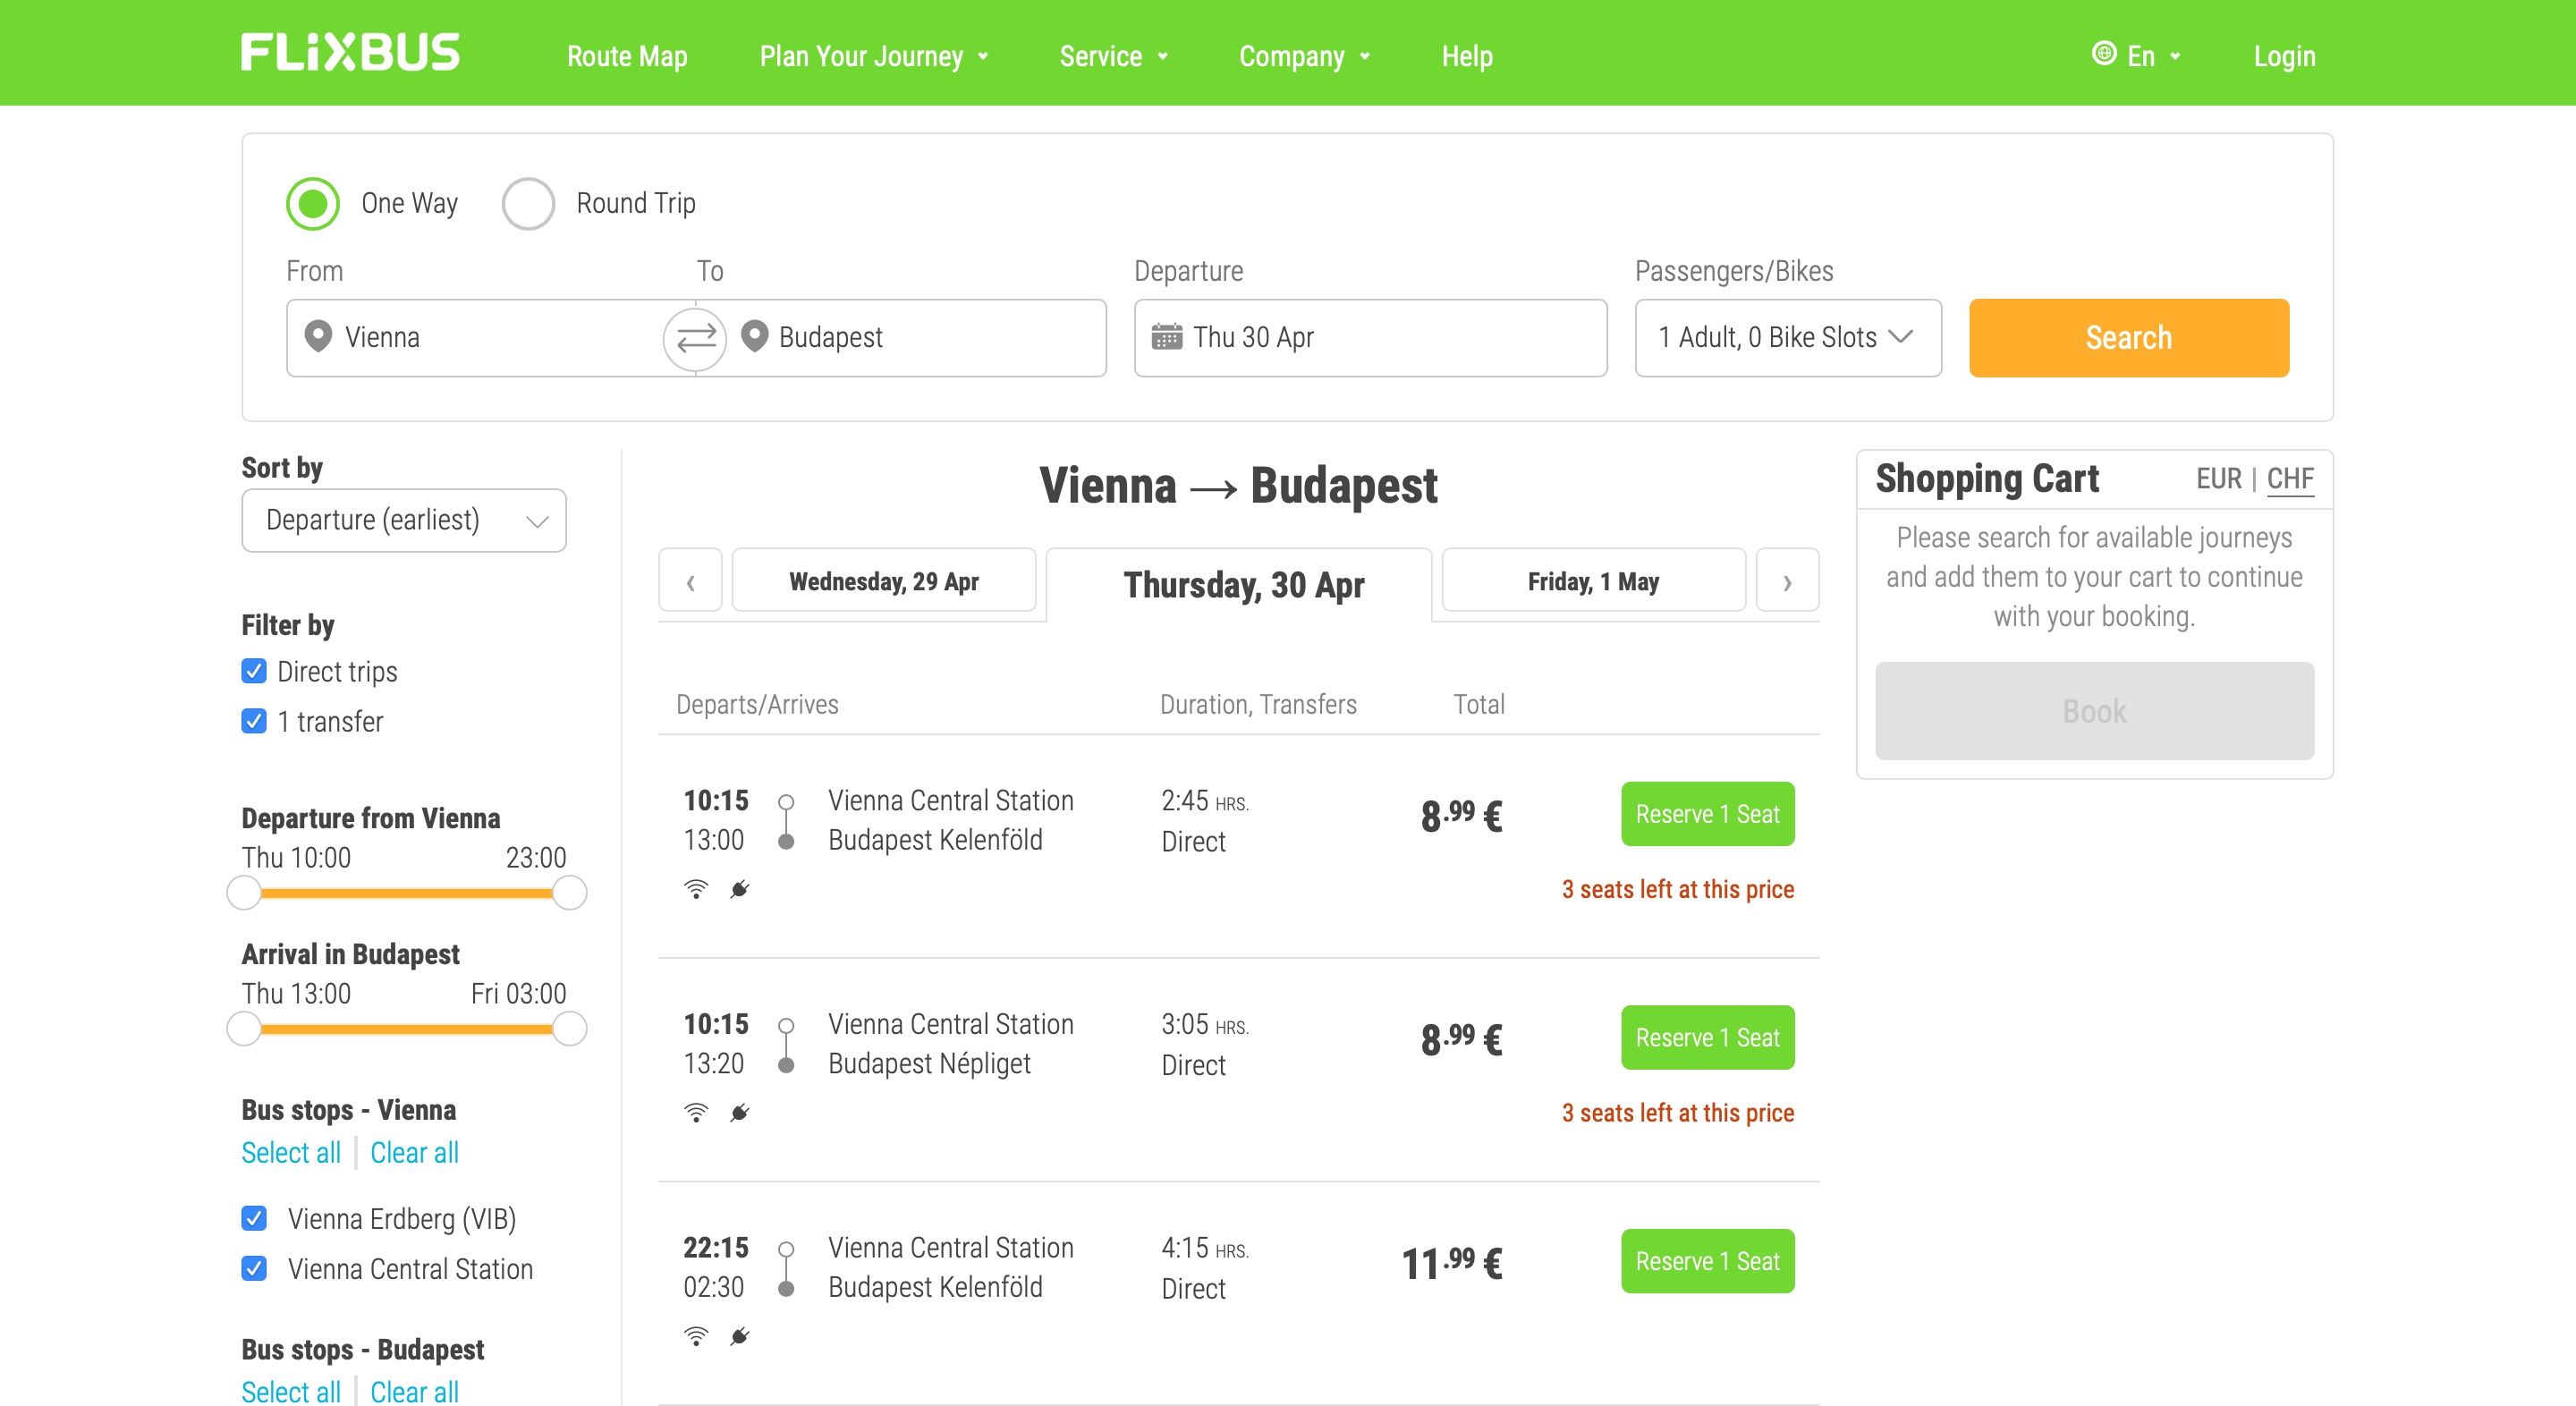Go to previous dates with left arrow
Screen dimensions: 2576x1406
pos(690,581)
